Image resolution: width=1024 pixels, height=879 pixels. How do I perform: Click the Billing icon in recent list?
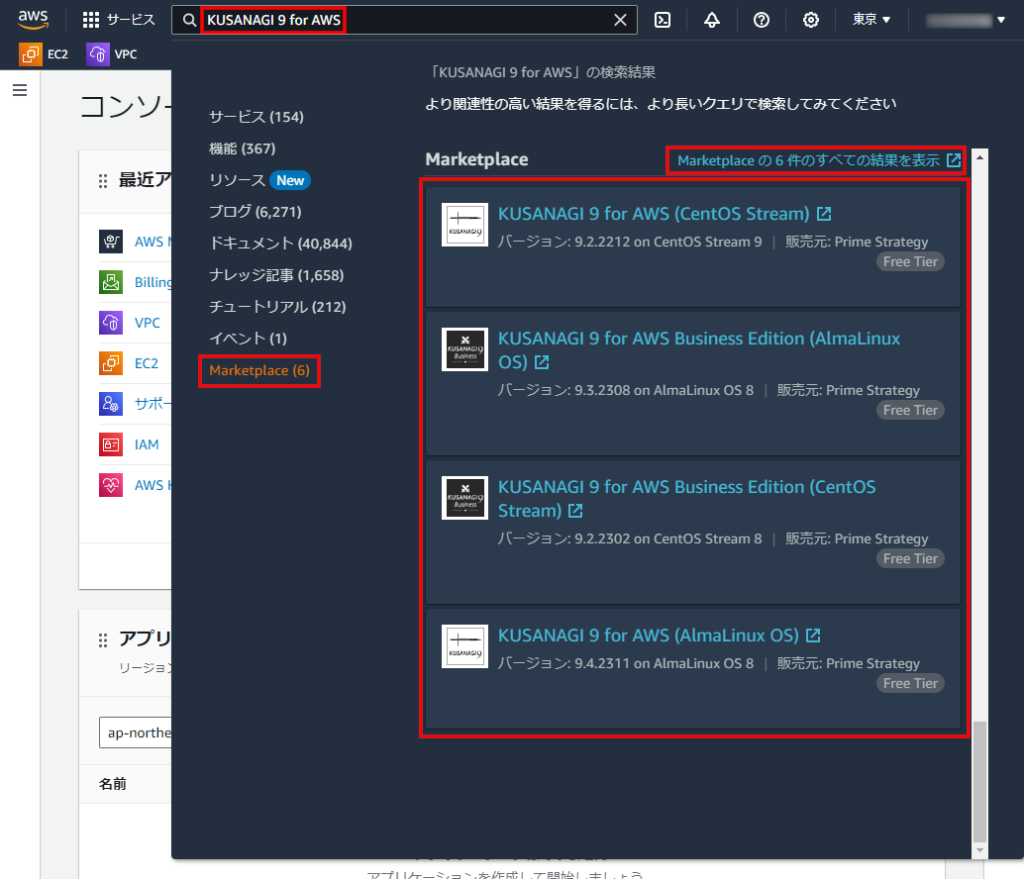click(110, 282)
